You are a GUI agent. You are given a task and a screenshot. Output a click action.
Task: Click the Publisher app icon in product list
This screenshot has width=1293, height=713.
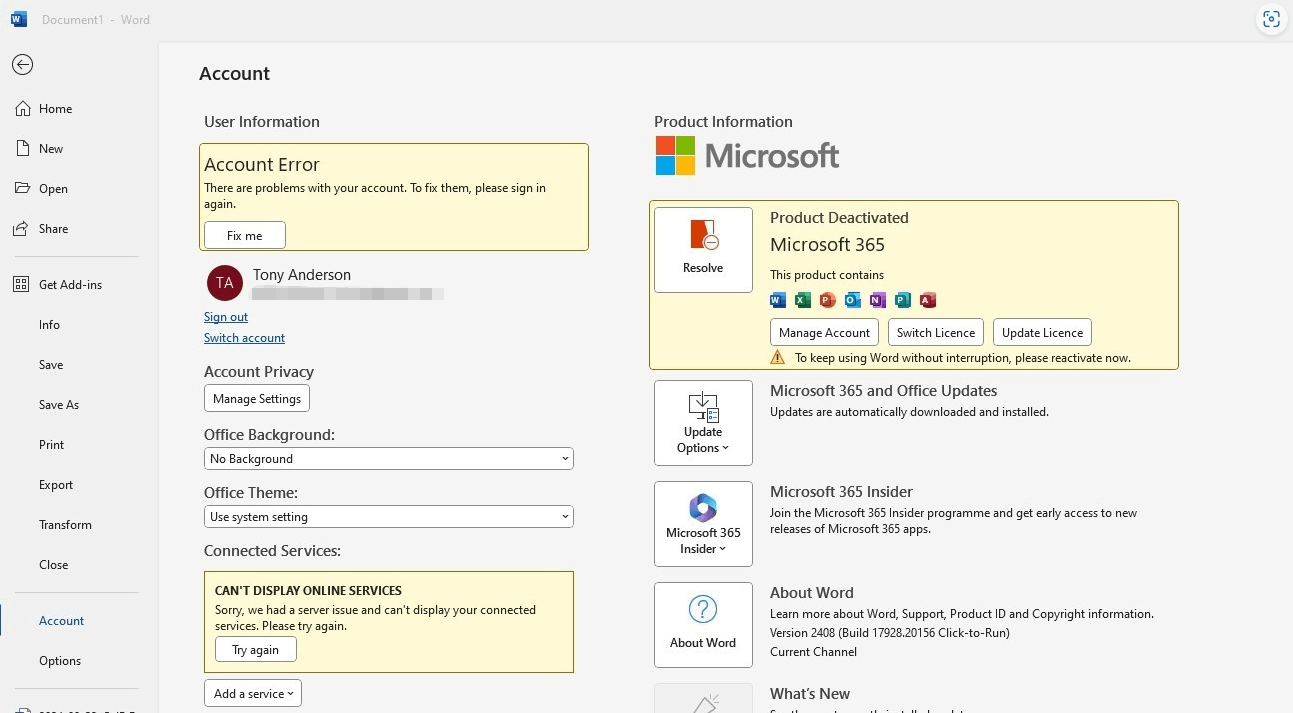point(902,300)
